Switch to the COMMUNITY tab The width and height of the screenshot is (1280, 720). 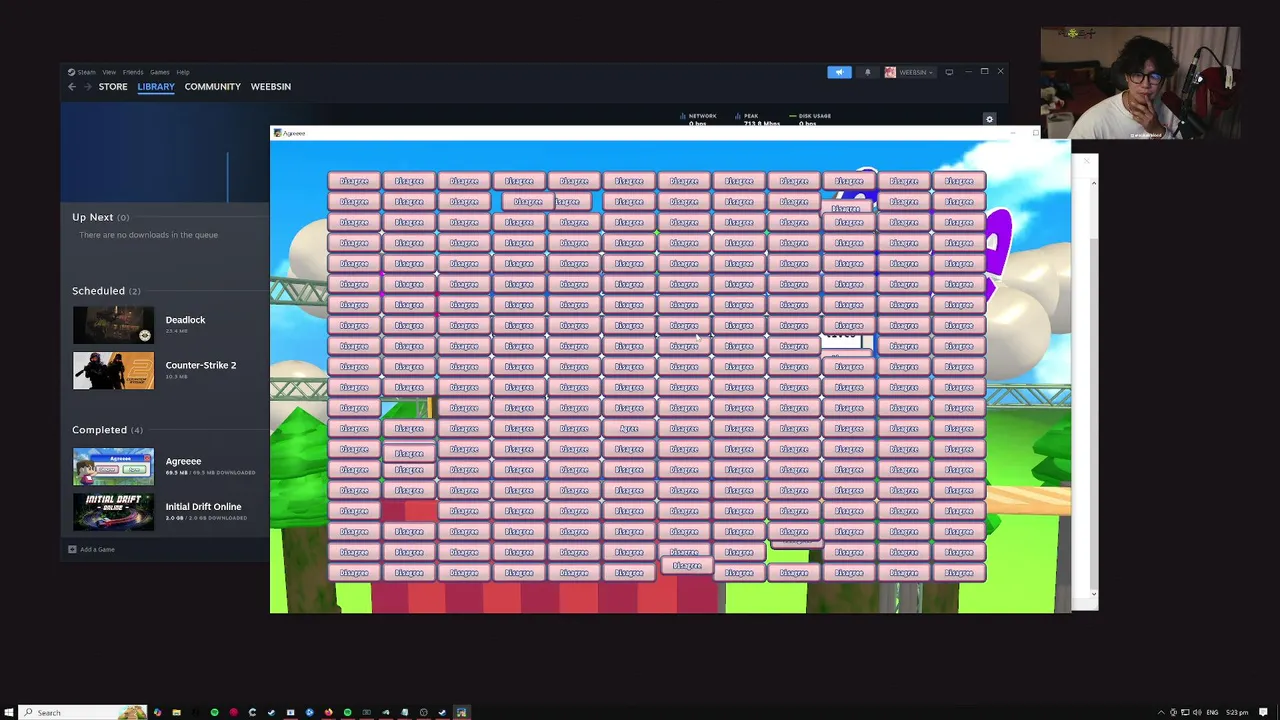pyautogui.click(x=213, y=87)
